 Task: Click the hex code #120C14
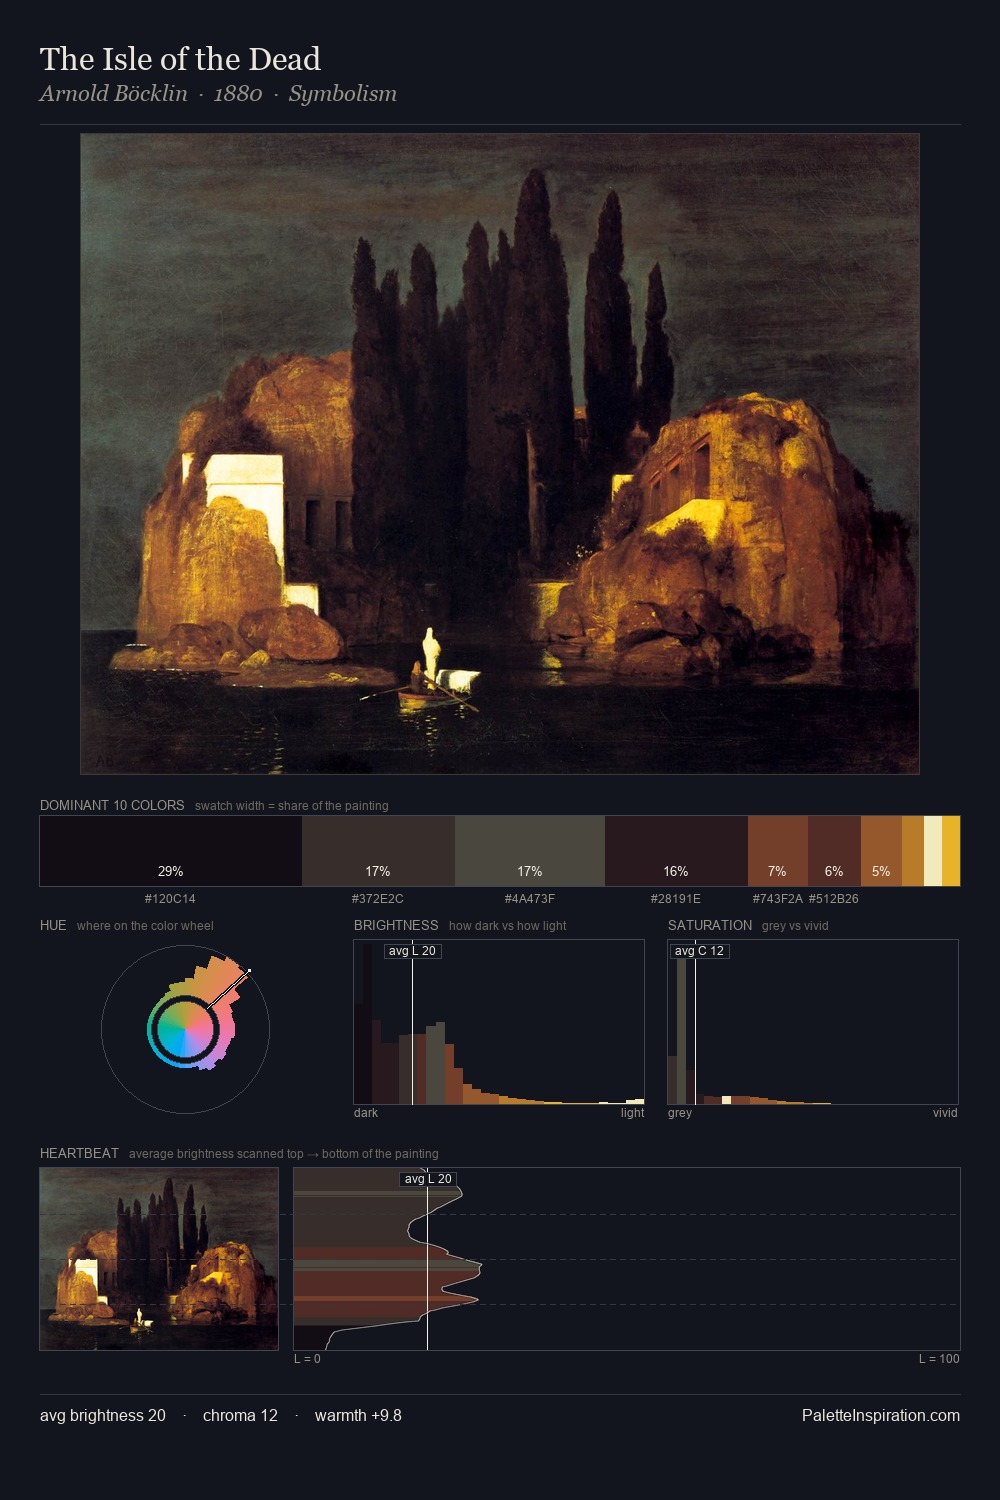point(170,899)
